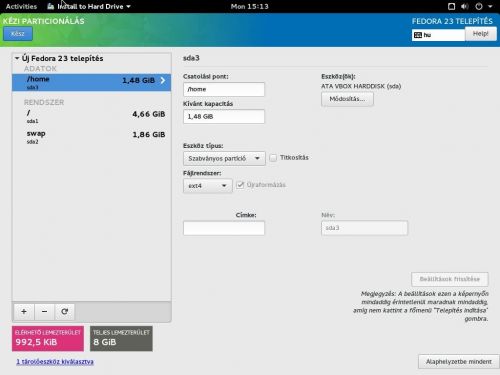This screenshot has width=500, height=375.
Task: Open the Eszköz típus device type dropdown
Action: click(x=224, y=158)
